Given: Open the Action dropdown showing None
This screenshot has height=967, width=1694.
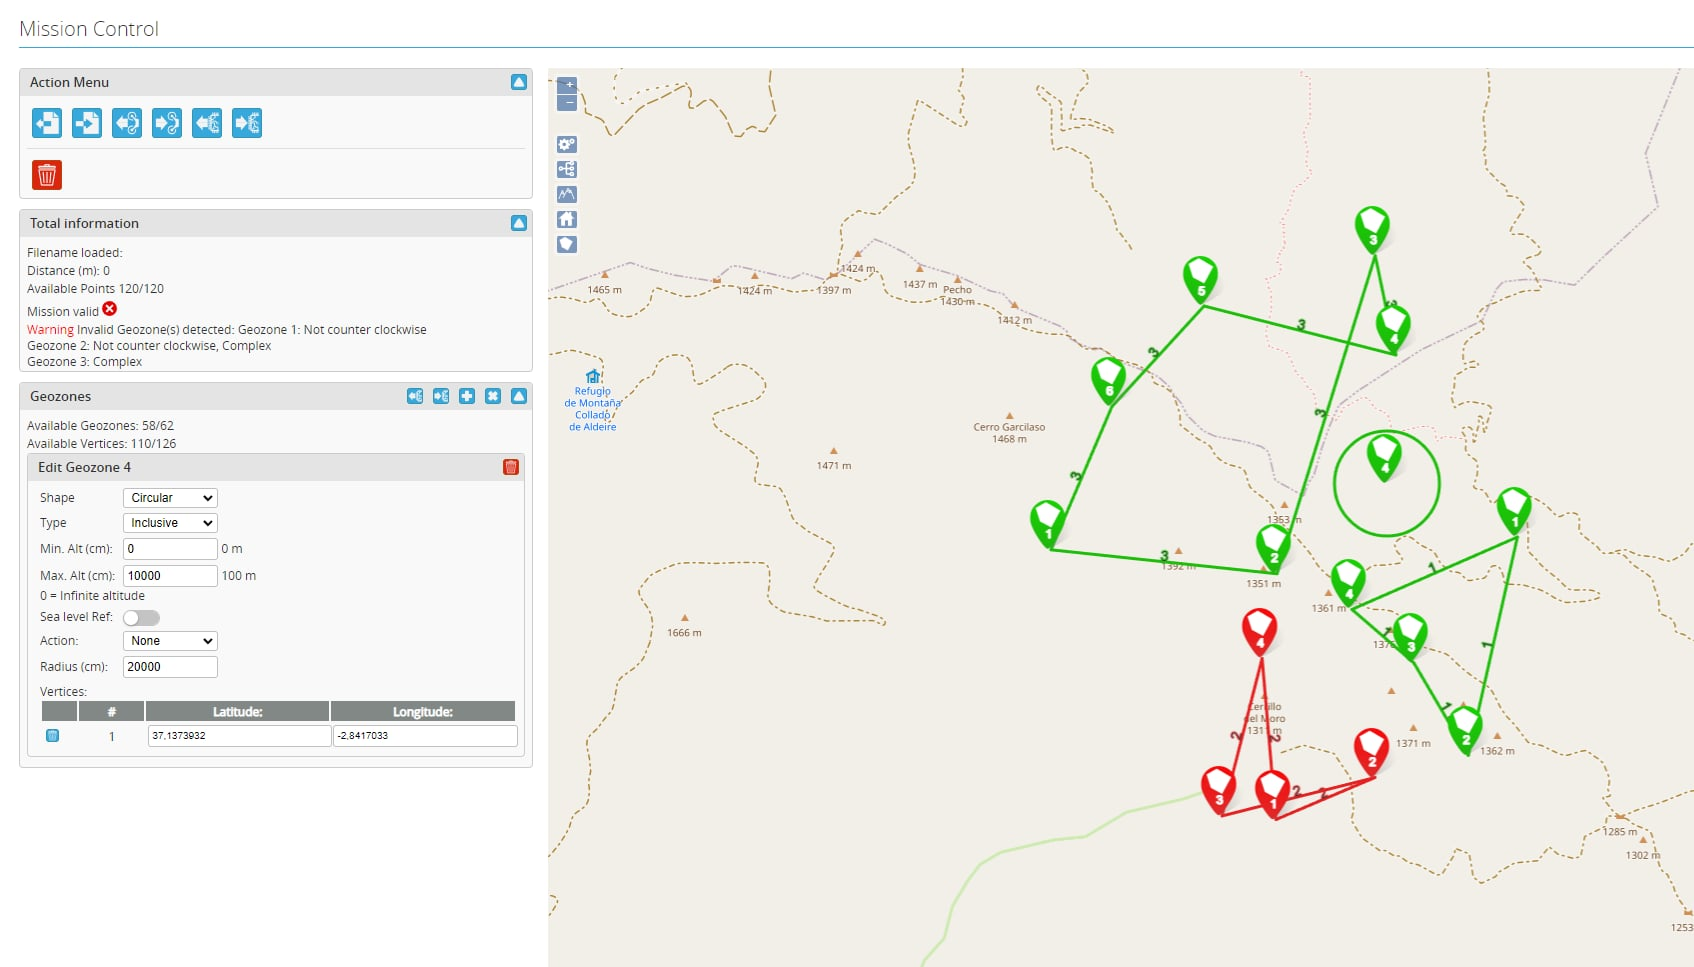Looking at the screenshot, I should point(170,641).
